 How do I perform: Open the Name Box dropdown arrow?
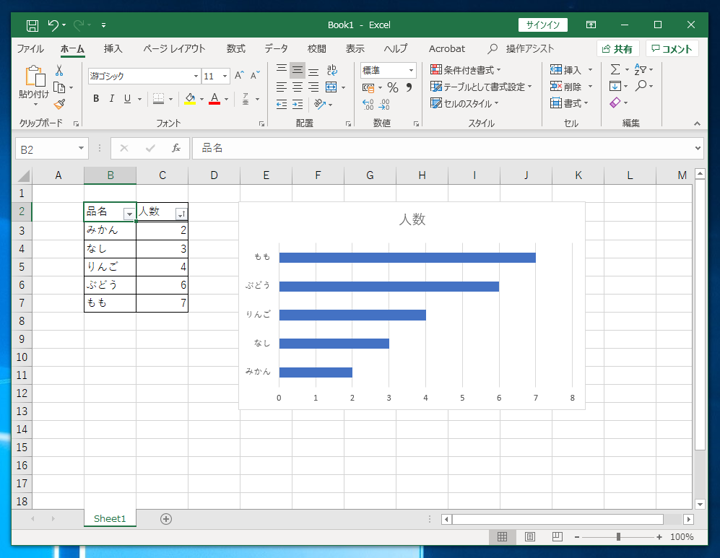pos(81,148)
